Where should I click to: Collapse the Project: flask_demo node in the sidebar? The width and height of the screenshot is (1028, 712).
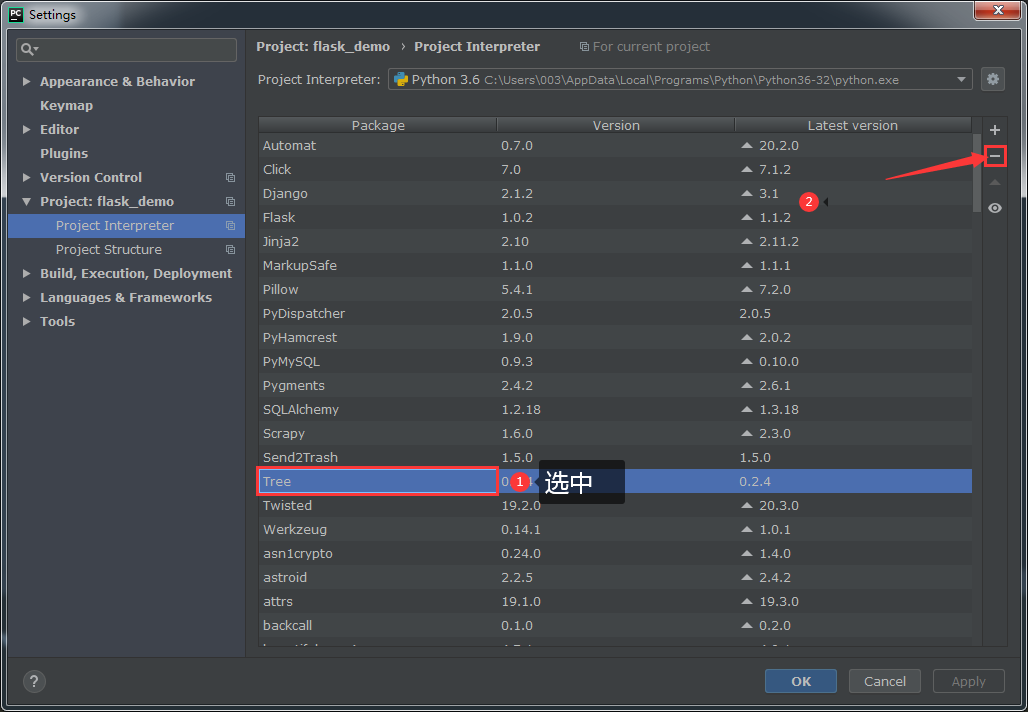pyautogui.click(x=26, y=201)
